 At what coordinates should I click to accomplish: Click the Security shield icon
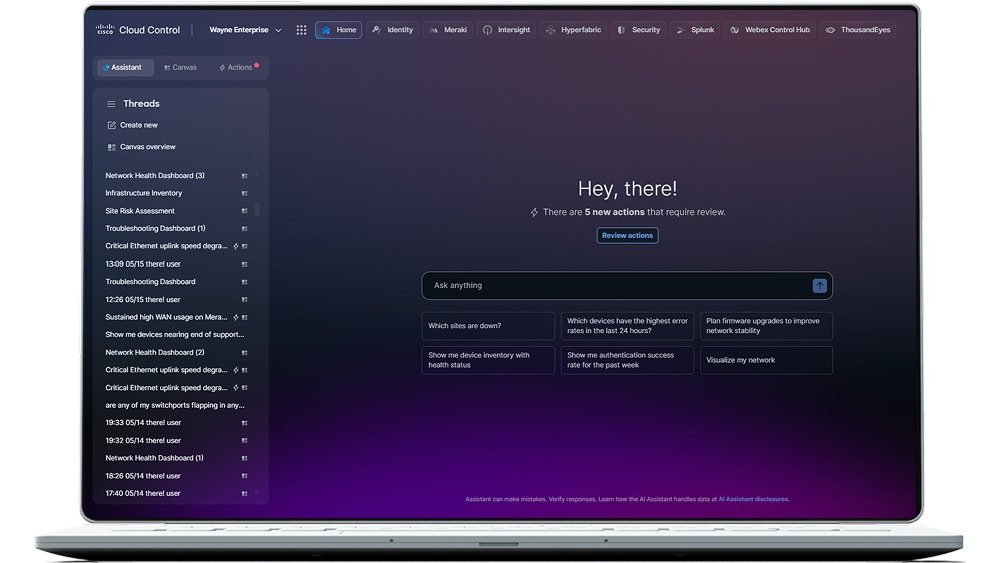coord(621,30)
